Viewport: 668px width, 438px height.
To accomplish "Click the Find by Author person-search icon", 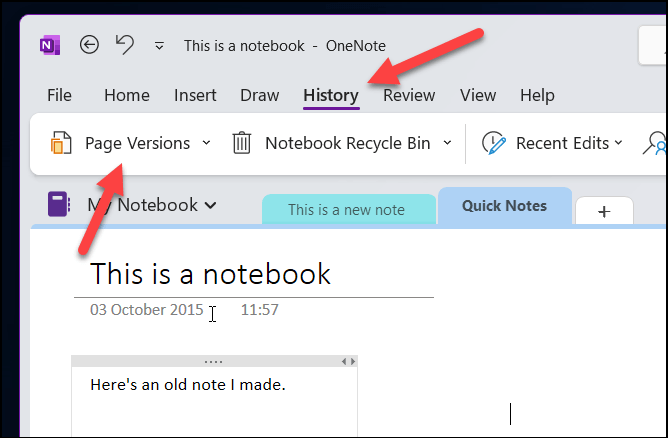I will pyautogui.click(x=655, y=144).
